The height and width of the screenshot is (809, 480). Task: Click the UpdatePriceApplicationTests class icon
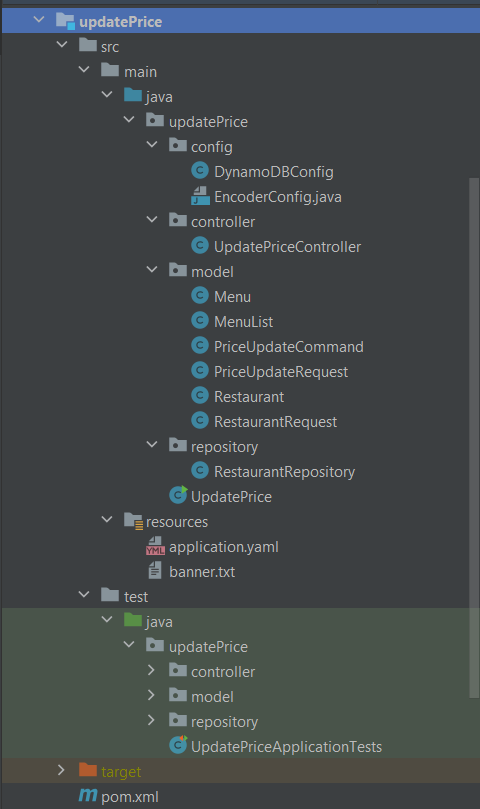(178, 746)
